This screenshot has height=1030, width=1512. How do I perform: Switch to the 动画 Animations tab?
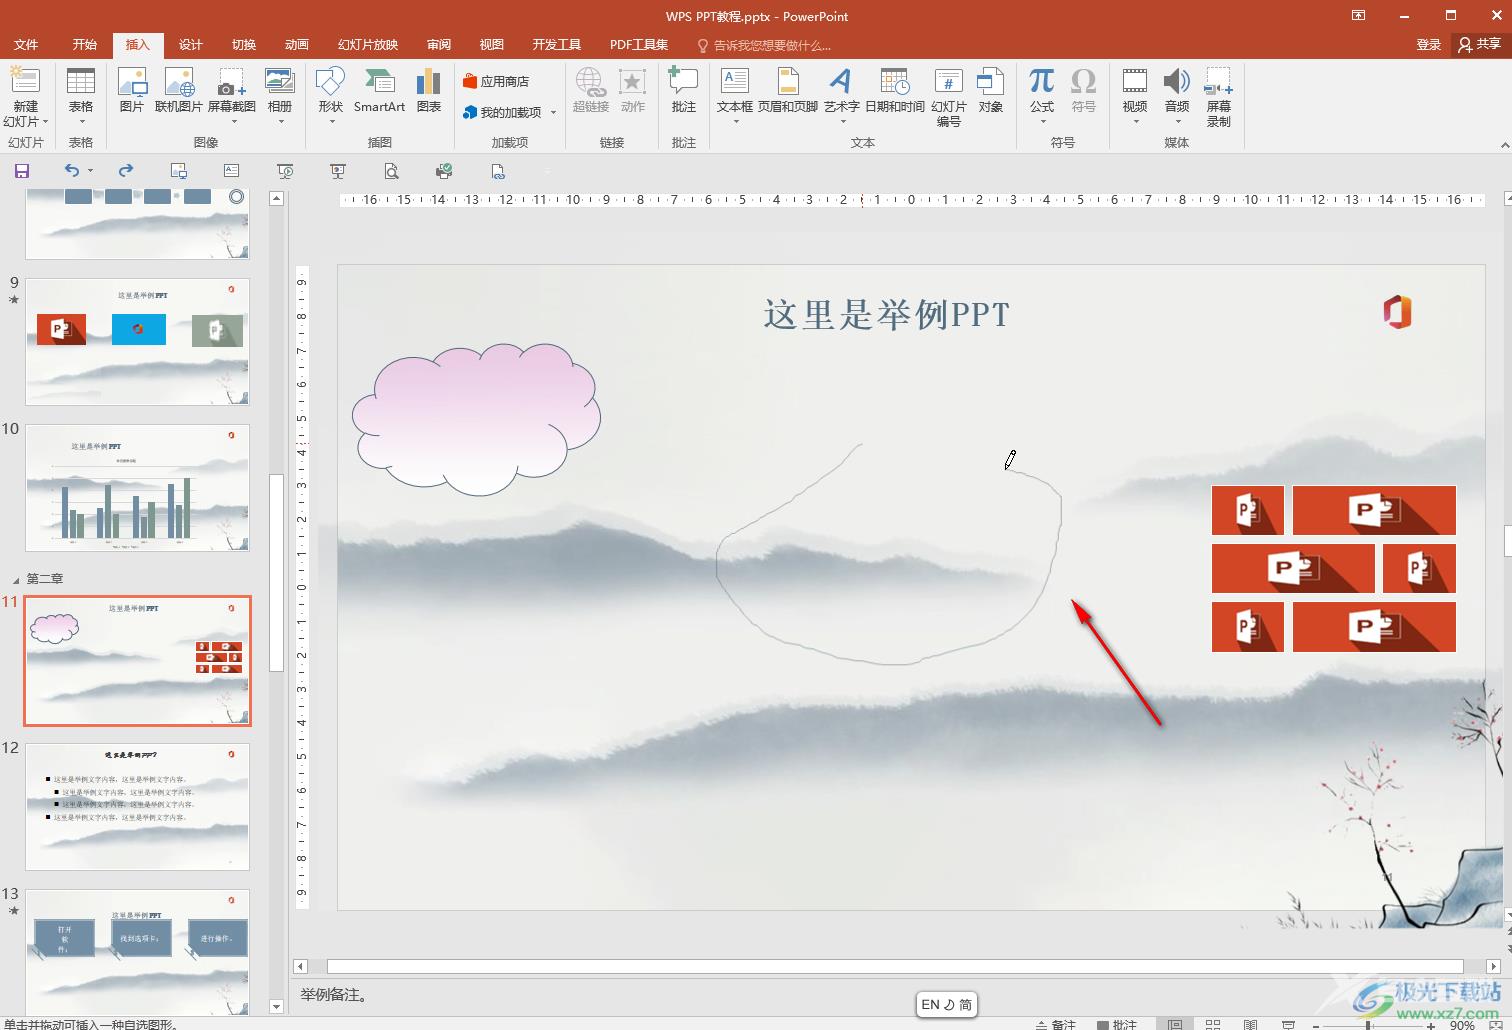[297, 45]
